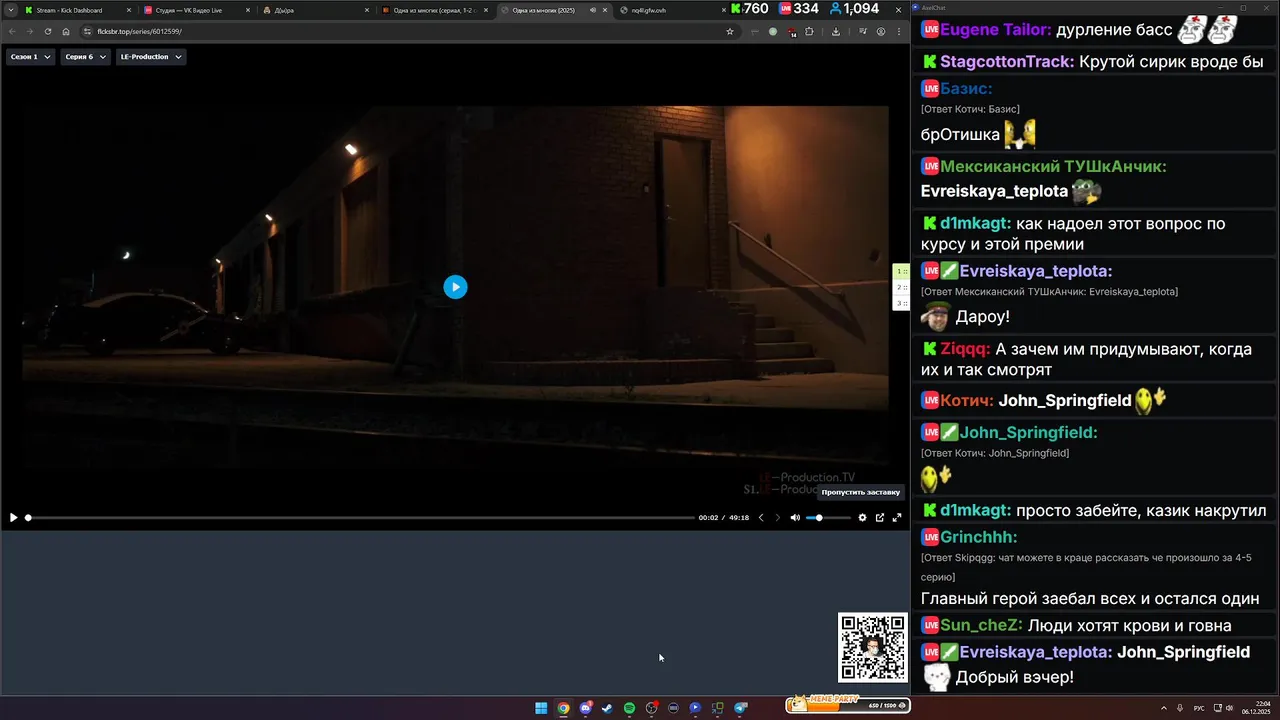Open Discord from the taskbar
This screenshot has width=1280, height=720.
[x=585, y=708]
